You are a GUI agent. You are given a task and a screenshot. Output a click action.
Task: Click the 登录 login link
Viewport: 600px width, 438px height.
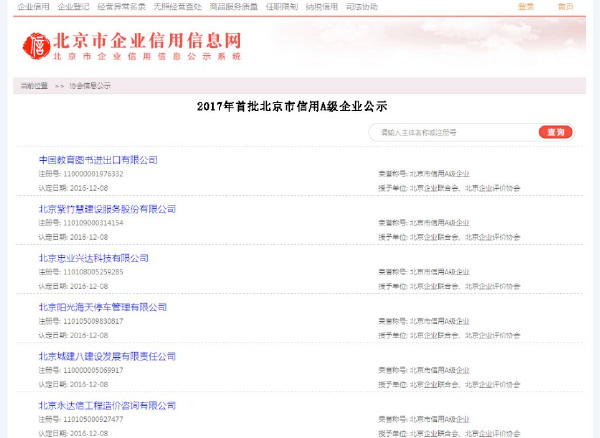point(526,7)
